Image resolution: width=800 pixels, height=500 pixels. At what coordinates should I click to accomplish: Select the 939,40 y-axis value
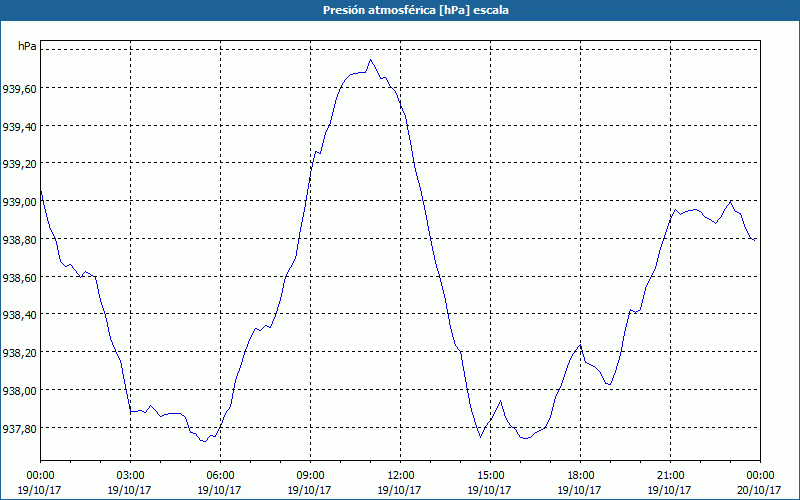[19, 127]
